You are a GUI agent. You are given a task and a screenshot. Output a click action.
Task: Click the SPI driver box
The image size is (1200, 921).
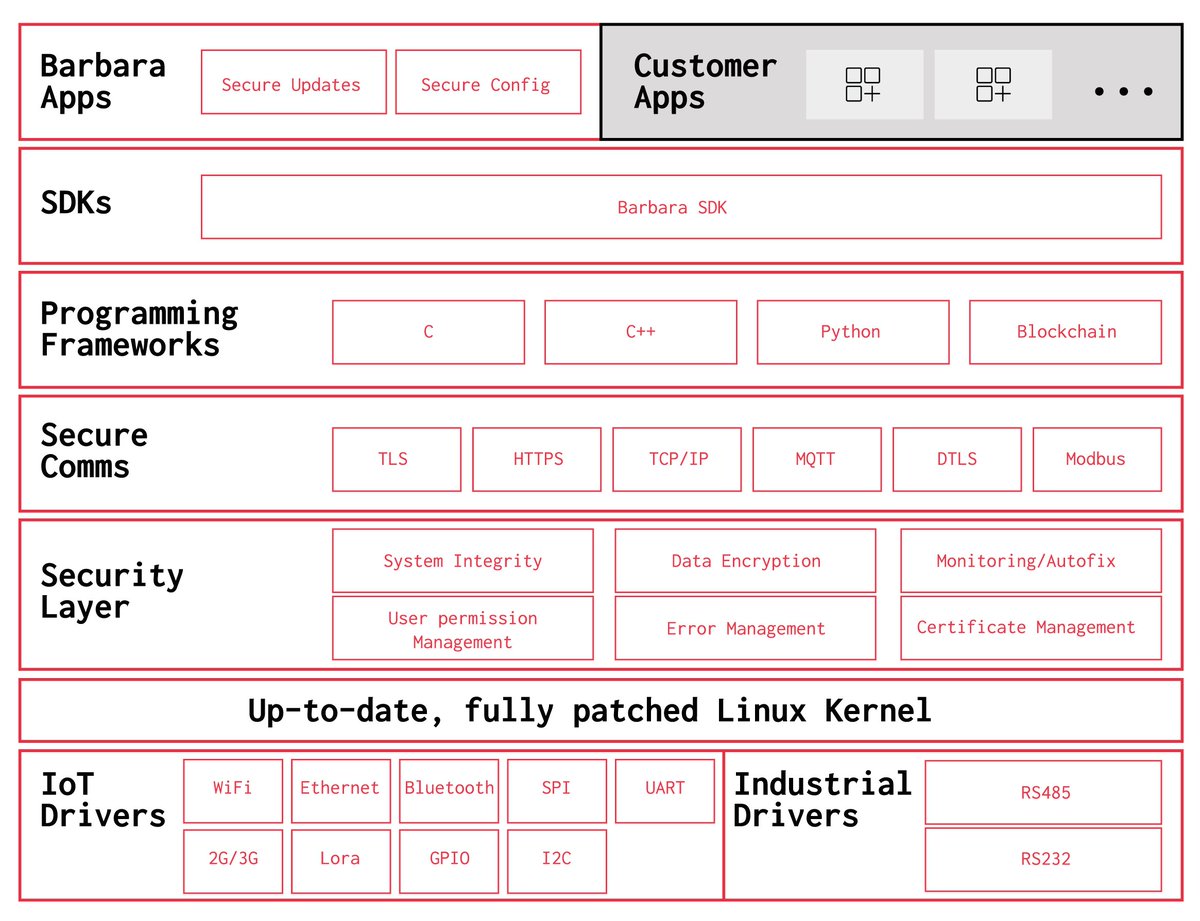click(x=557, y=791)
